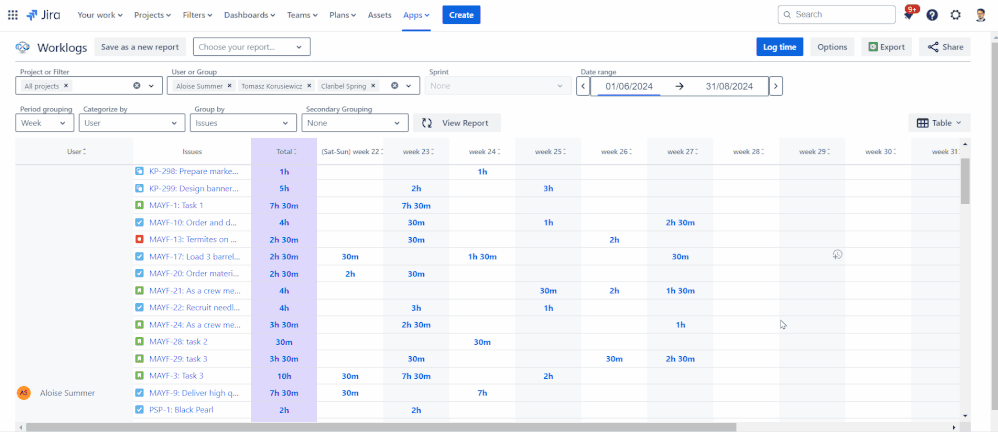
Task: Click the start date 01/06/2024
Action: pos(629,86)
